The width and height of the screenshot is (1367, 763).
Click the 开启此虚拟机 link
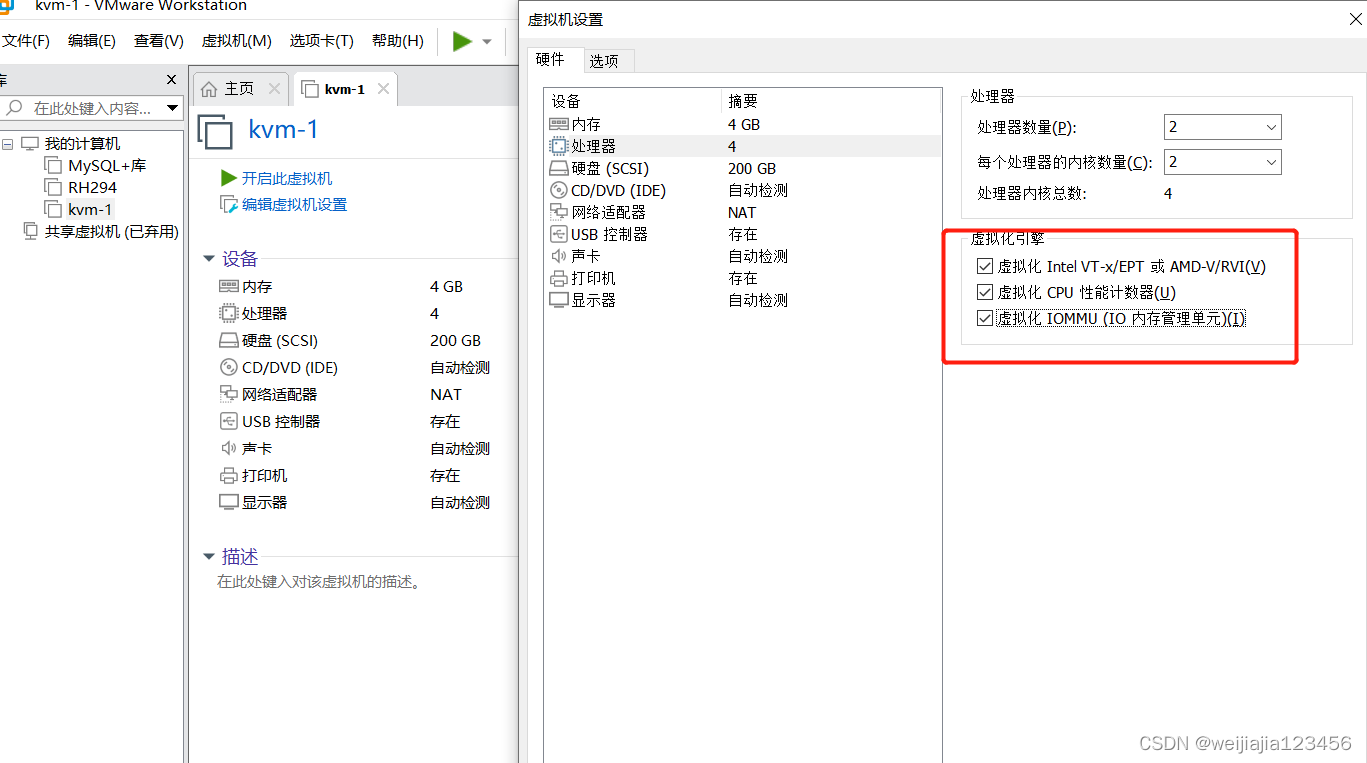(287, 179)
